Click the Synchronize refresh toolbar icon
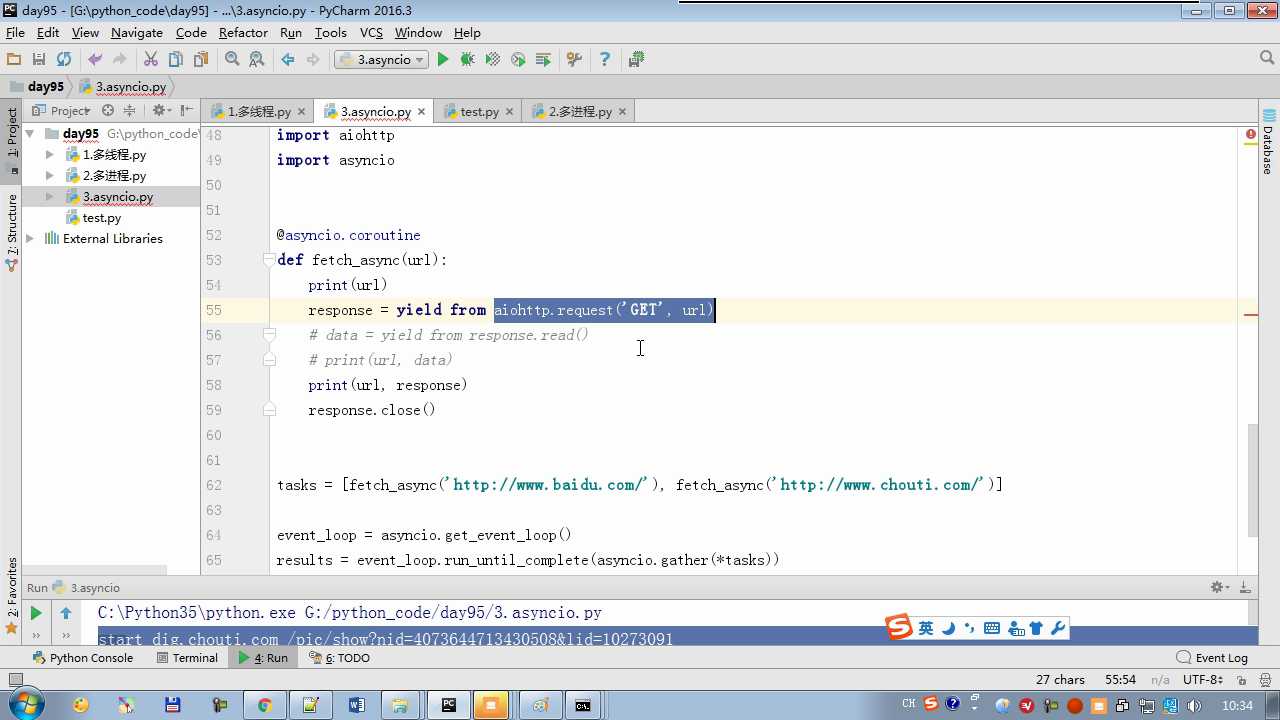The image size is (1280, 720). 64,60
